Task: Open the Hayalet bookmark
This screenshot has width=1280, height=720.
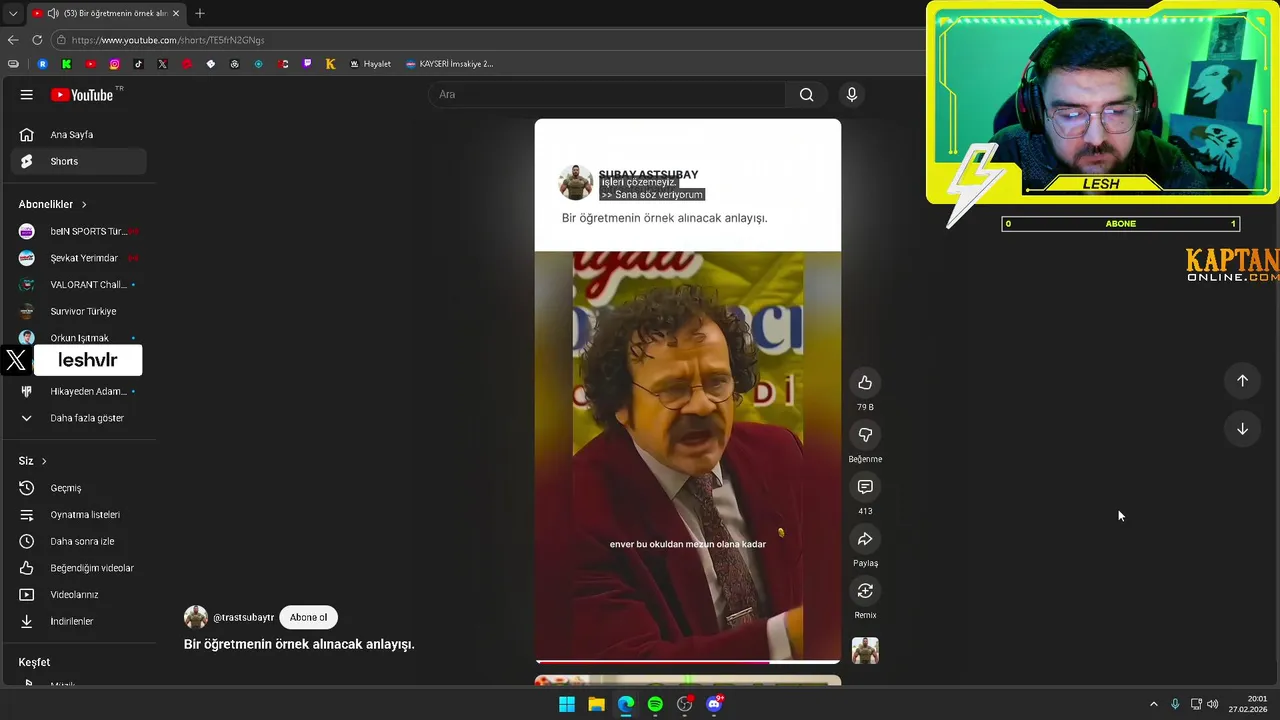Action: (370, 64)
